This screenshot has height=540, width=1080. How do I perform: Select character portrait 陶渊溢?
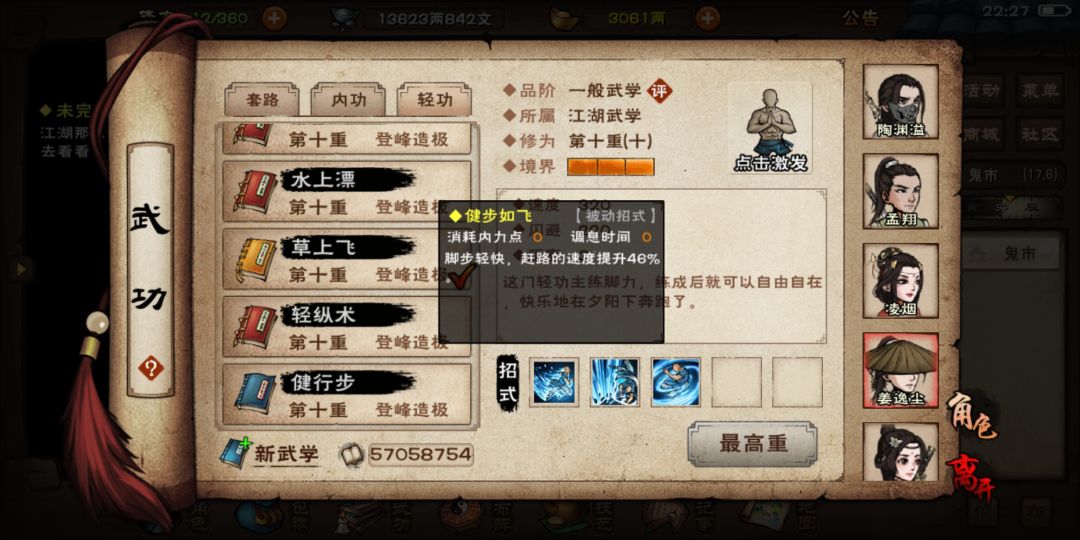pos(900,102)
